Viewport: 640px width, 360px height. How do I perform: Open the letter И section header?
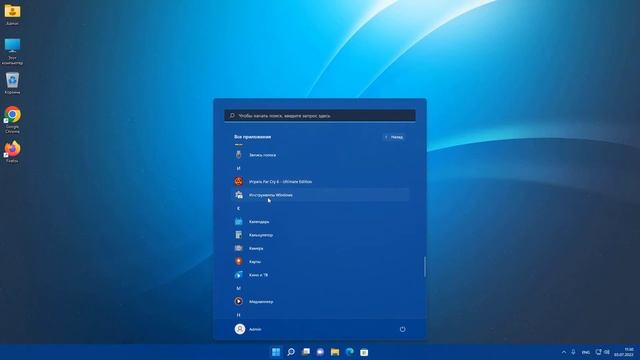click(238, 168)
